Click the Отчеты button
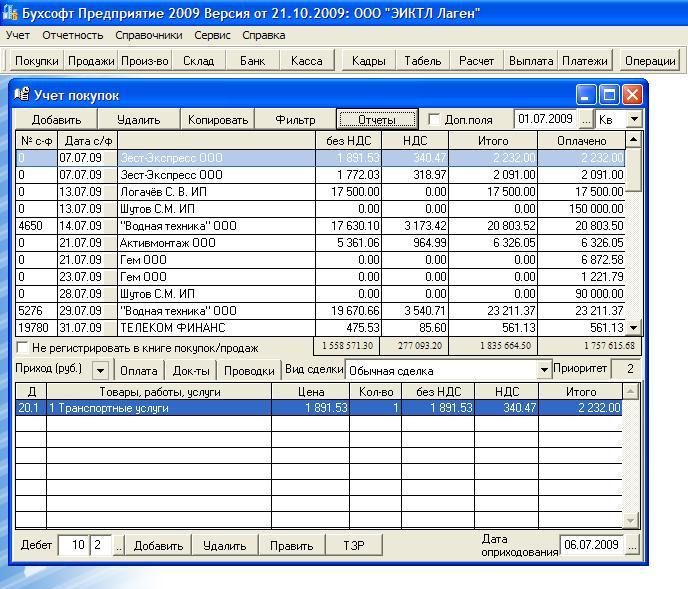The height and width of the screenshot is (589, 688). tap(377, 120)
